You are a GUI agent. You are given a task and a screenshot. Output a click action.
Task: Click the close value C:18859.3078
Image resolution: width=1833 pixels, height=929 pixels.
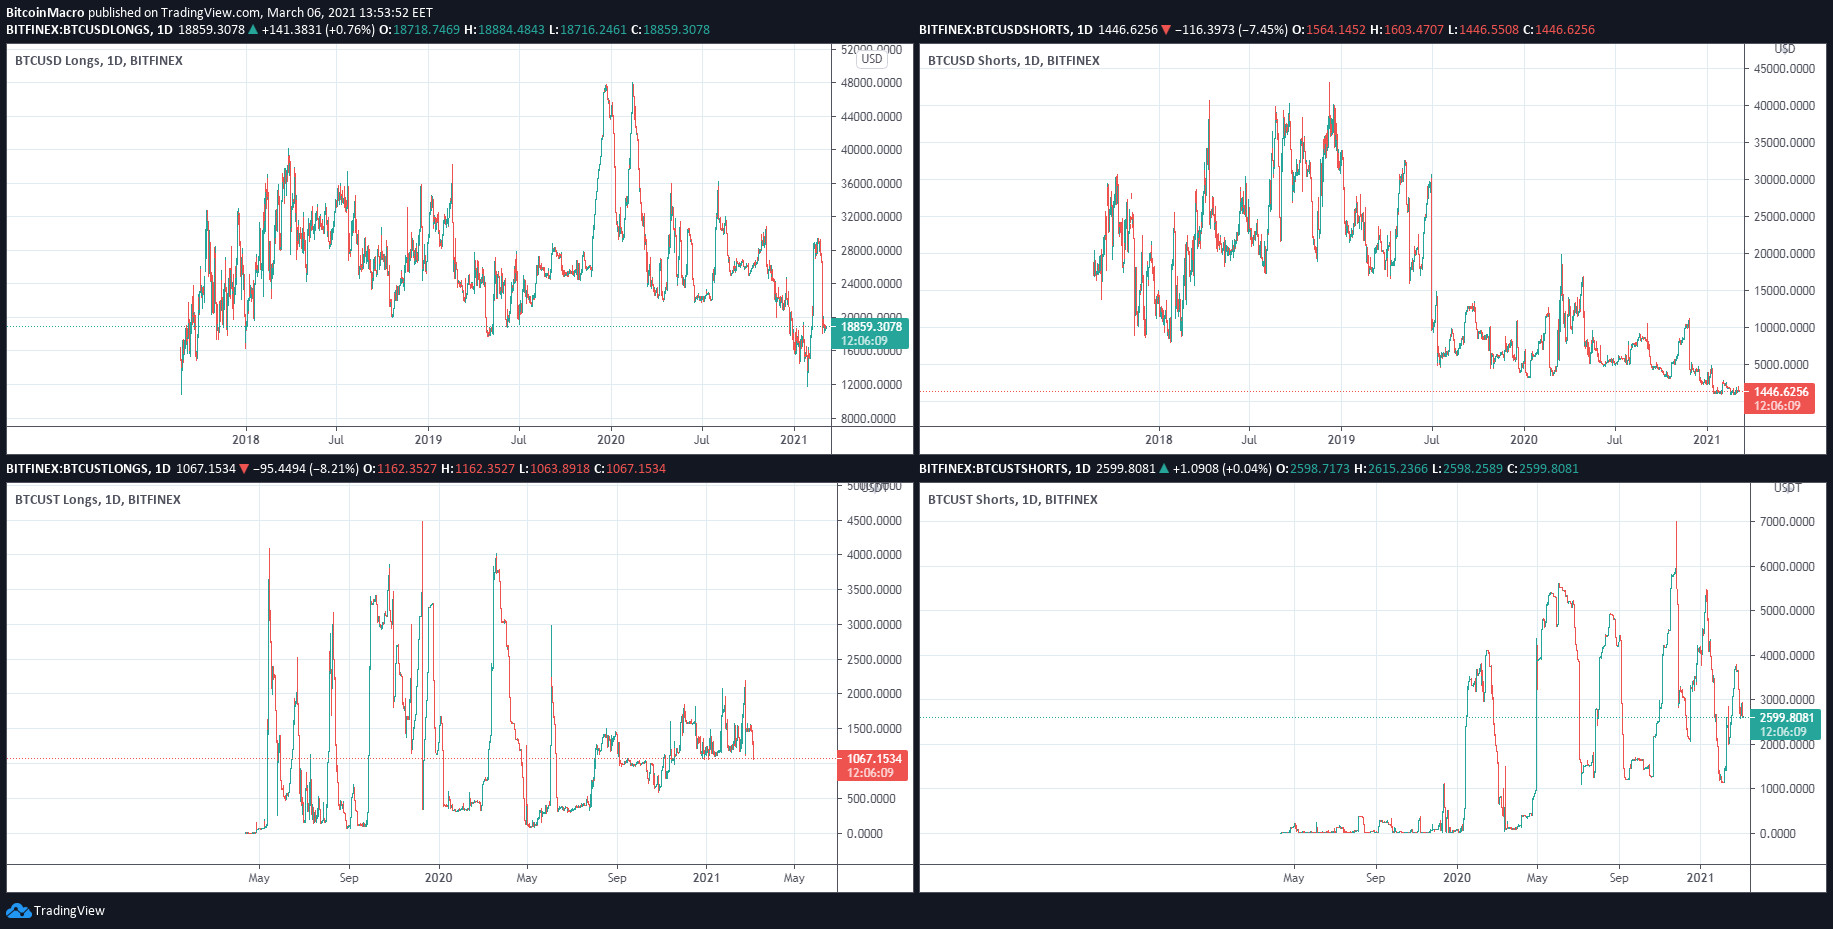coord(671,30)
